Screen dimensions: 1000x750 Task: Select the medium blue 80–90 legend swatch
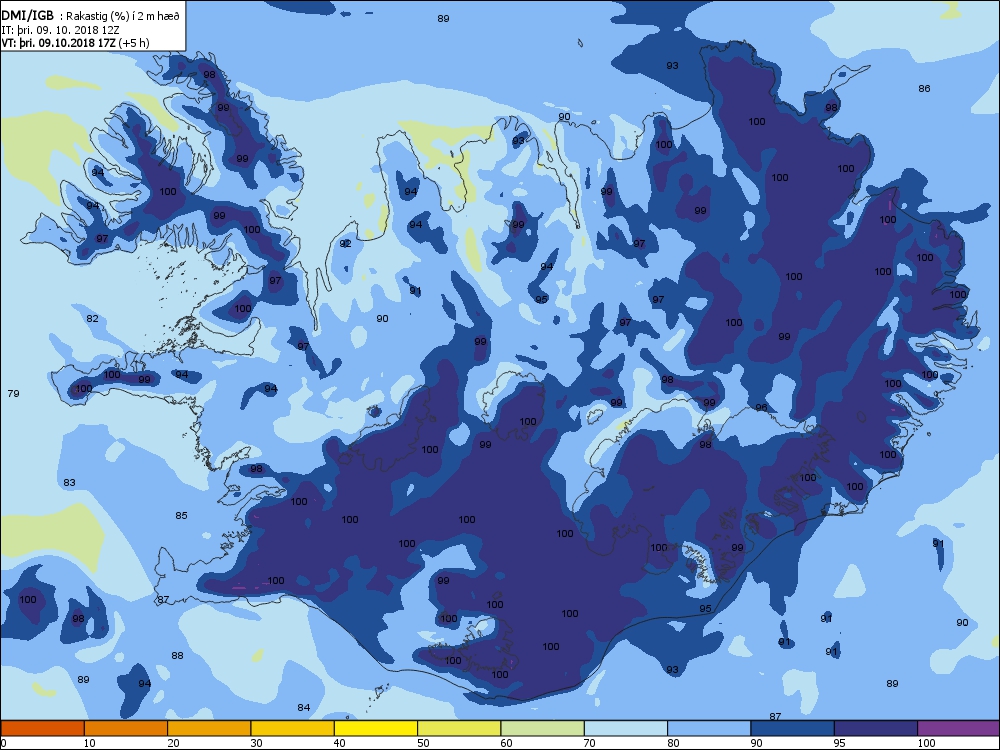coord(709,728)
